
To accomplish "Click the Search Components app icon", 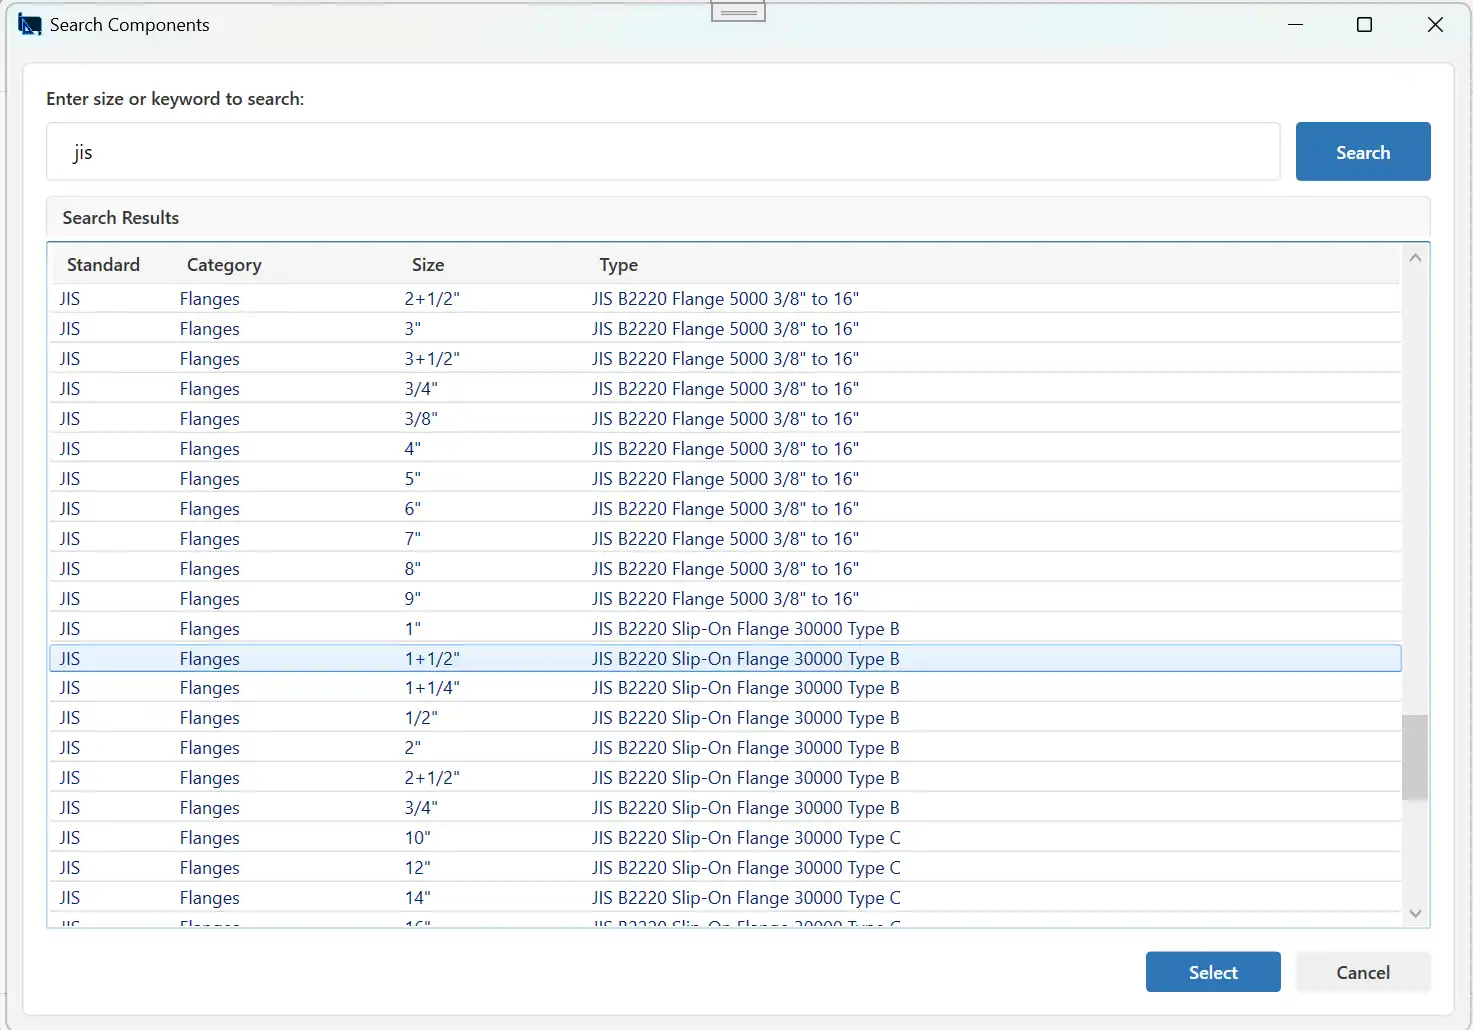I will (30, 25).
